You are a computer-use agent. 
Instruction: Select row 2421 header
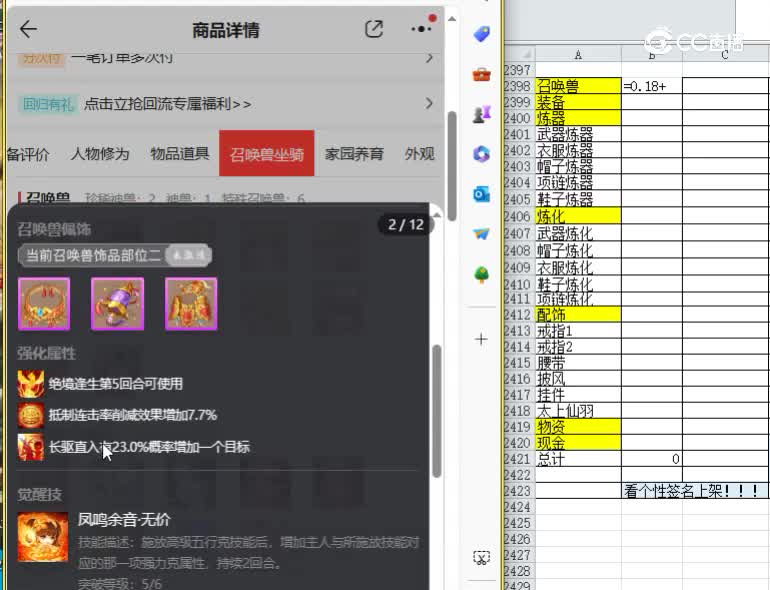[x=519, y=459]
